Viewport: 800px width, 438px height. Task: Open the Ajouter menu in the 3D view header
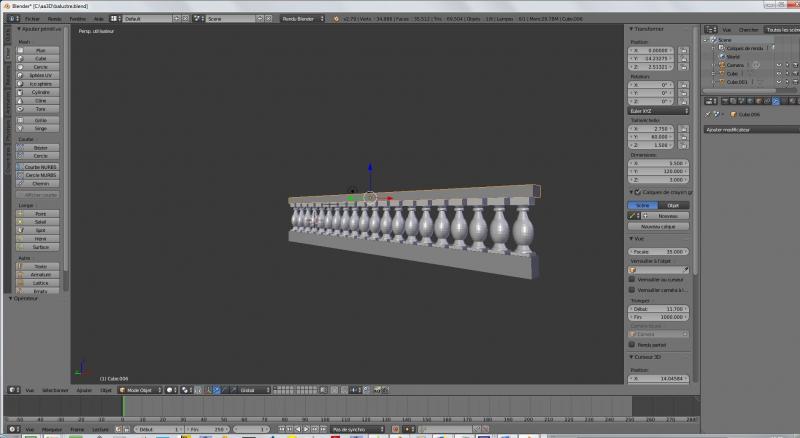pyautogui.click(x=84, y=390)
